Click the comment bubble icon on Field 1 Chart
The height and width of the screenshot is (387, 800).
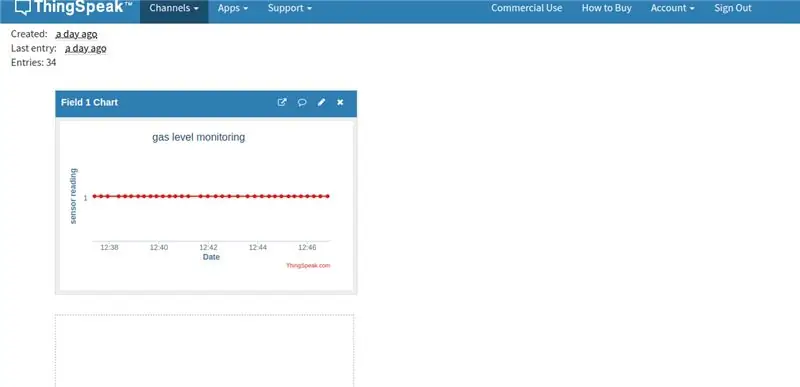click(302, 102)
